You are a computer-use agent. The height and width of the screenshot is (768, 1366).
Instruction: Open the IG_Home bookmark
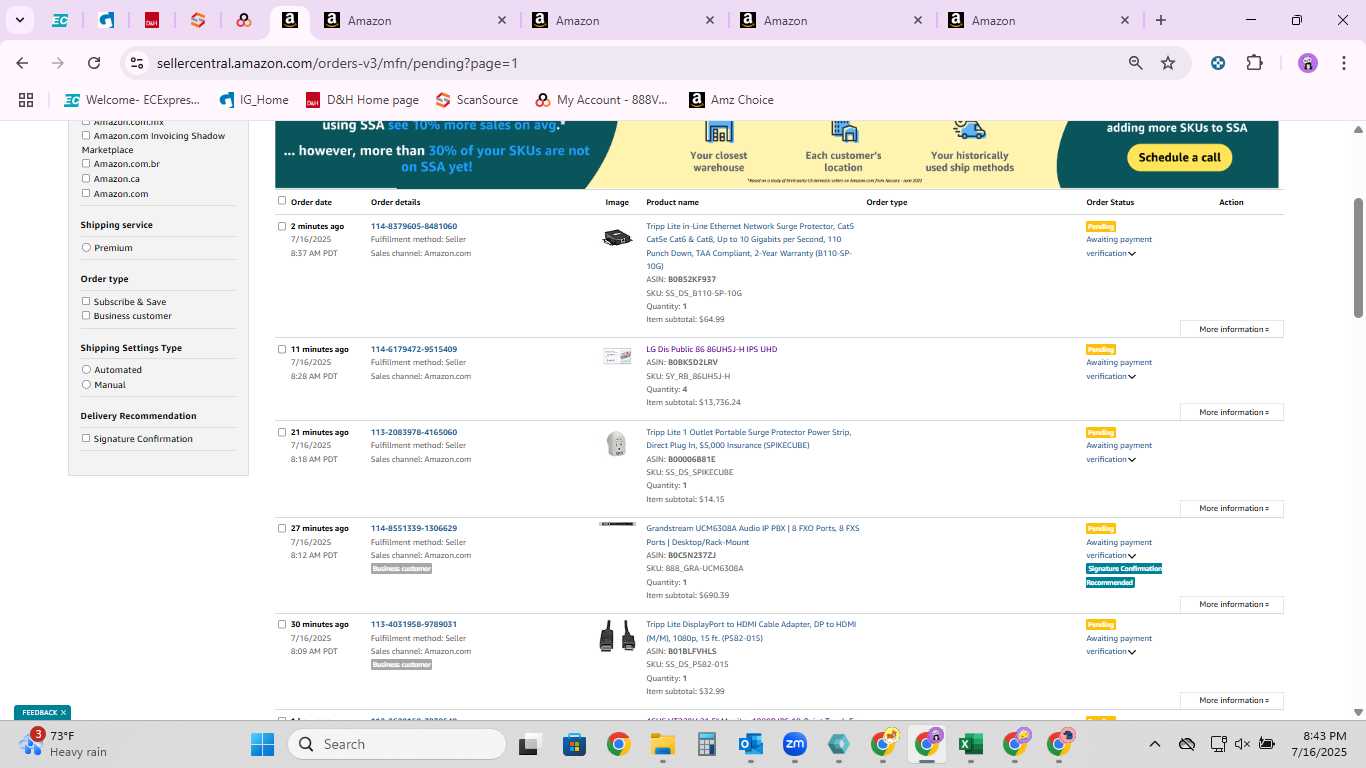point(254,100)
